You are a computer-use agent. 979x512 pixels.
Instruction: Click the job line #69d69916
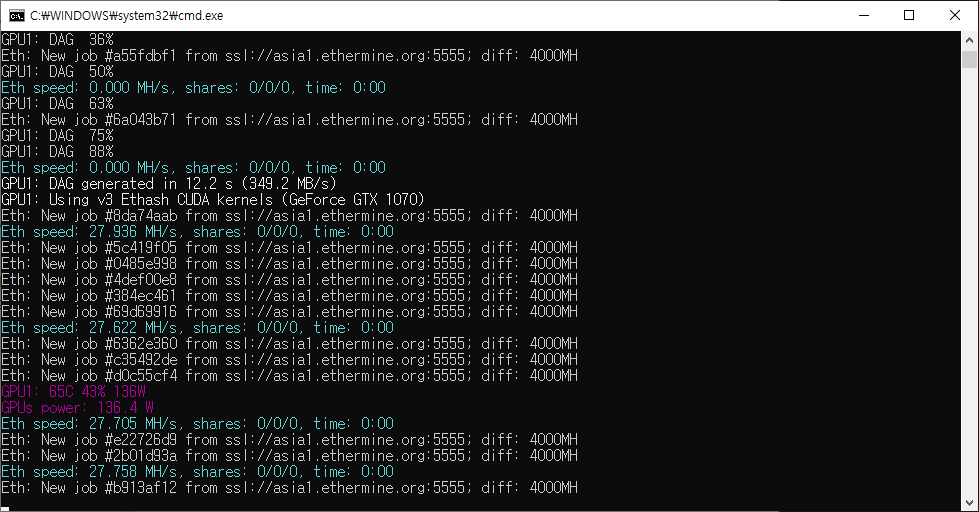pyautogui.click(x=289, y=312)
